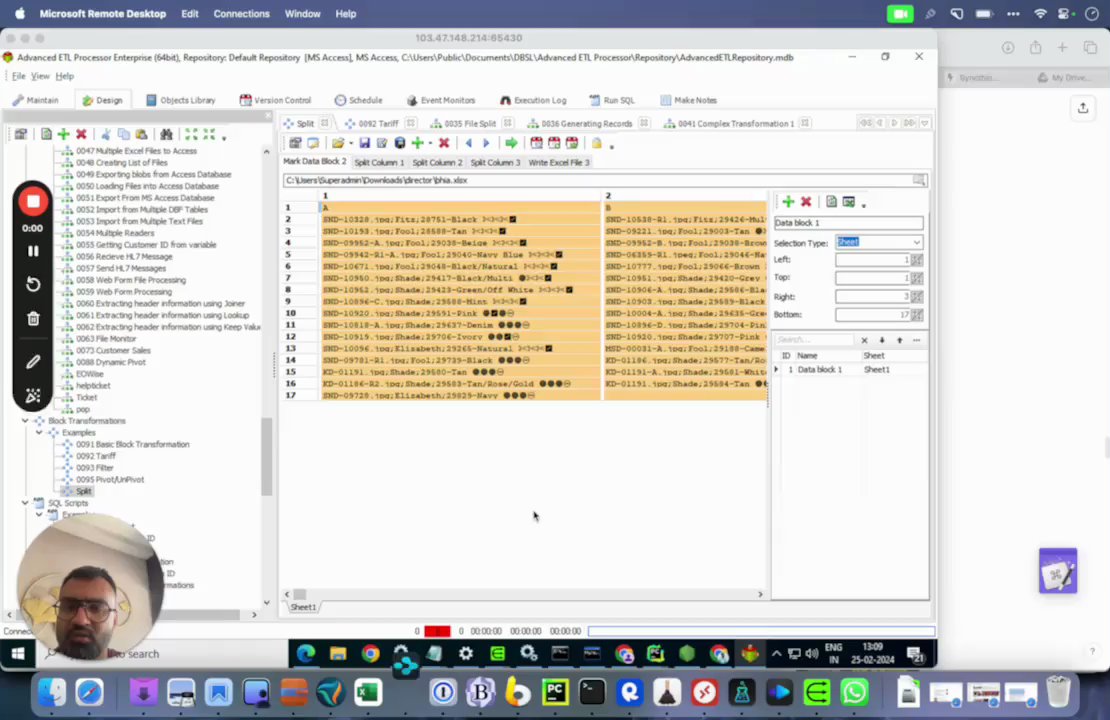Click the green plus icon in left tree toolbar
Screen dimensions: 1110x720
(x=64, y=134)
